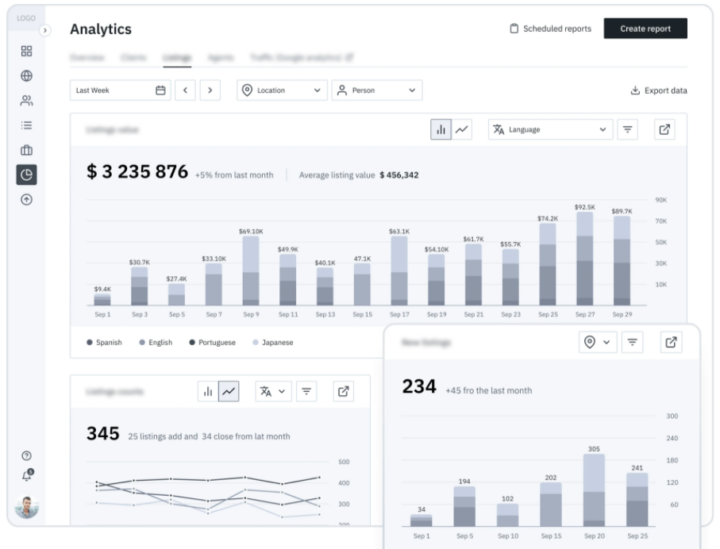Screen dimensions: 720x549
Task: Click the 345 listings count figure
Action: click(103, 434)
